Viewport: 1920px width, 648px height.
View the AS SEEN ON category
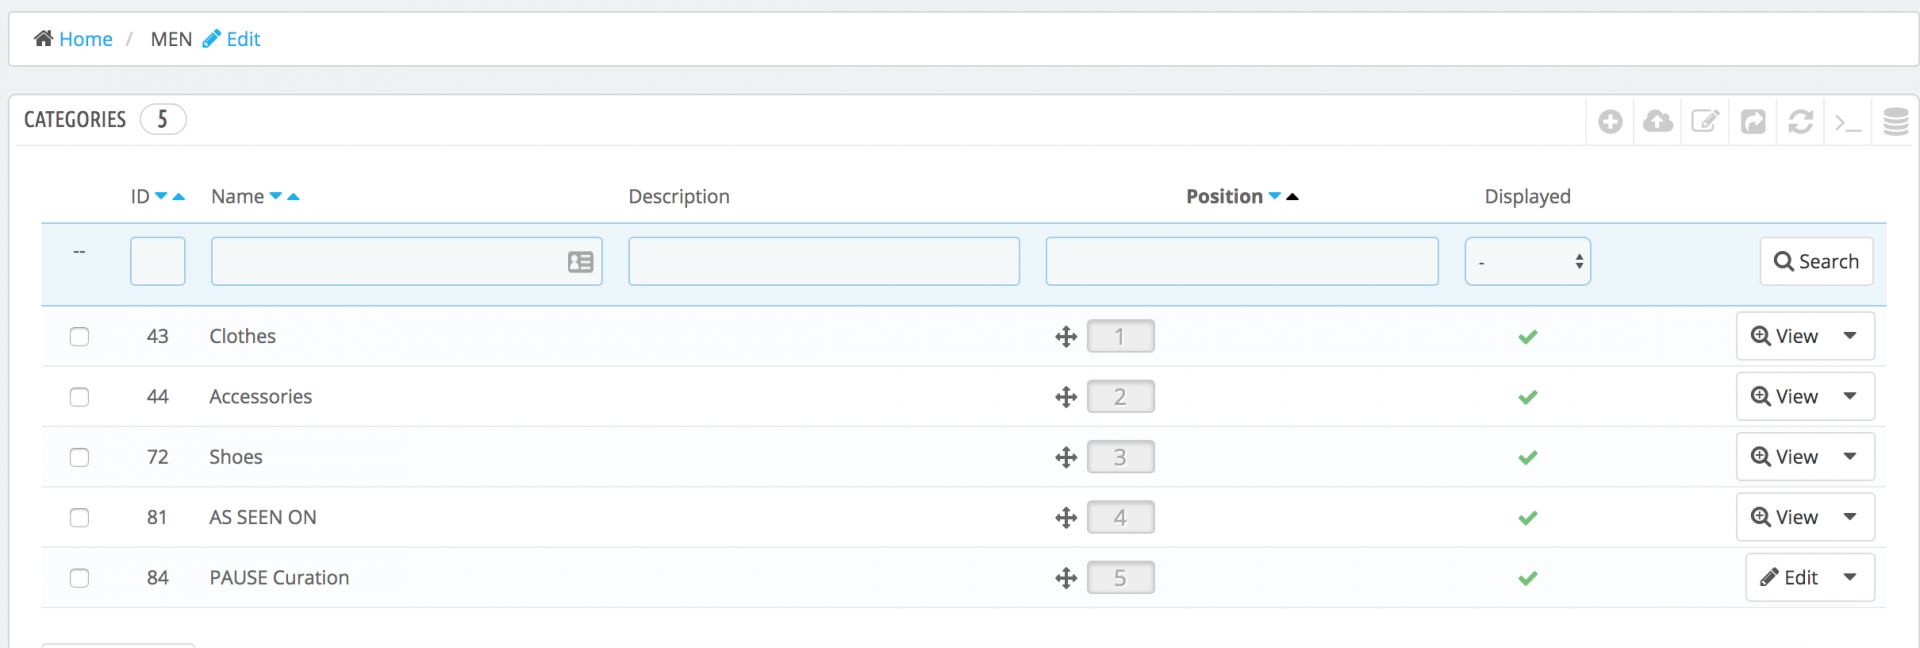pyautogui.click(x=1785, y=517)
